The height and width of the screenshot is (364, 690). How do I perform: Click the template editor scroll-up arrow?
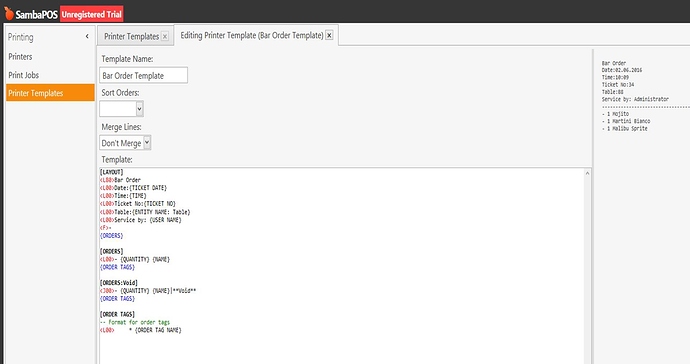pos(587,173)
